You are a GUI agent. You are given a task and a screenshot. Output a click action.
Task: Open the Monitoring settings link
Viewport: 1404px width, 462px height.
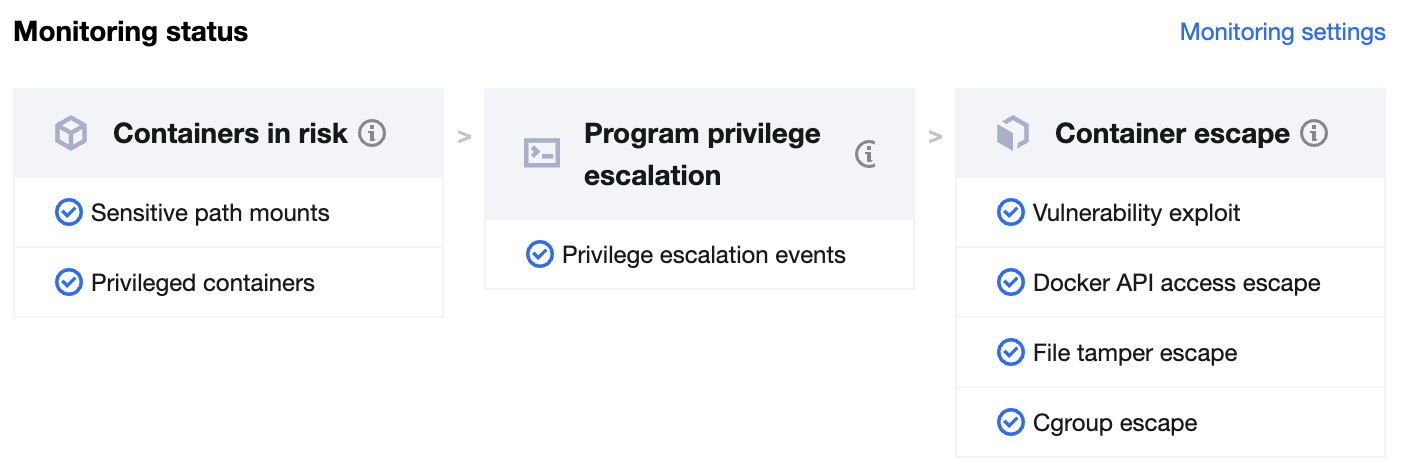point(1282,32)
